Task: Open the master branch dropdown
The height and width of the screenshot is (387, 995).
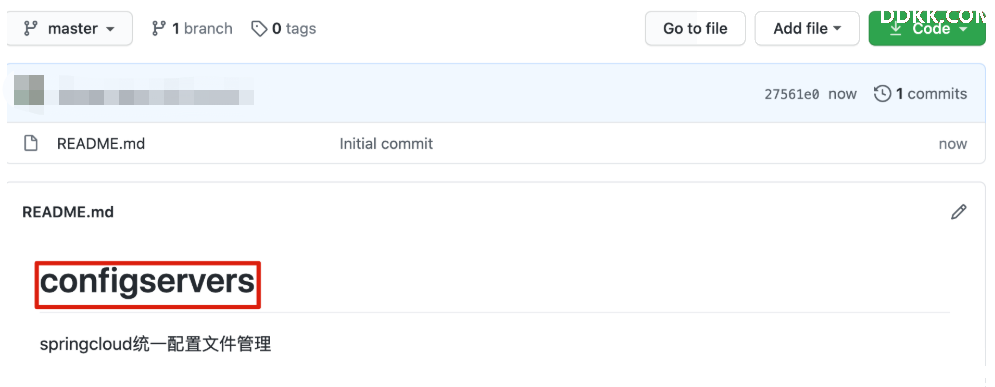Action: coord(69,29)
